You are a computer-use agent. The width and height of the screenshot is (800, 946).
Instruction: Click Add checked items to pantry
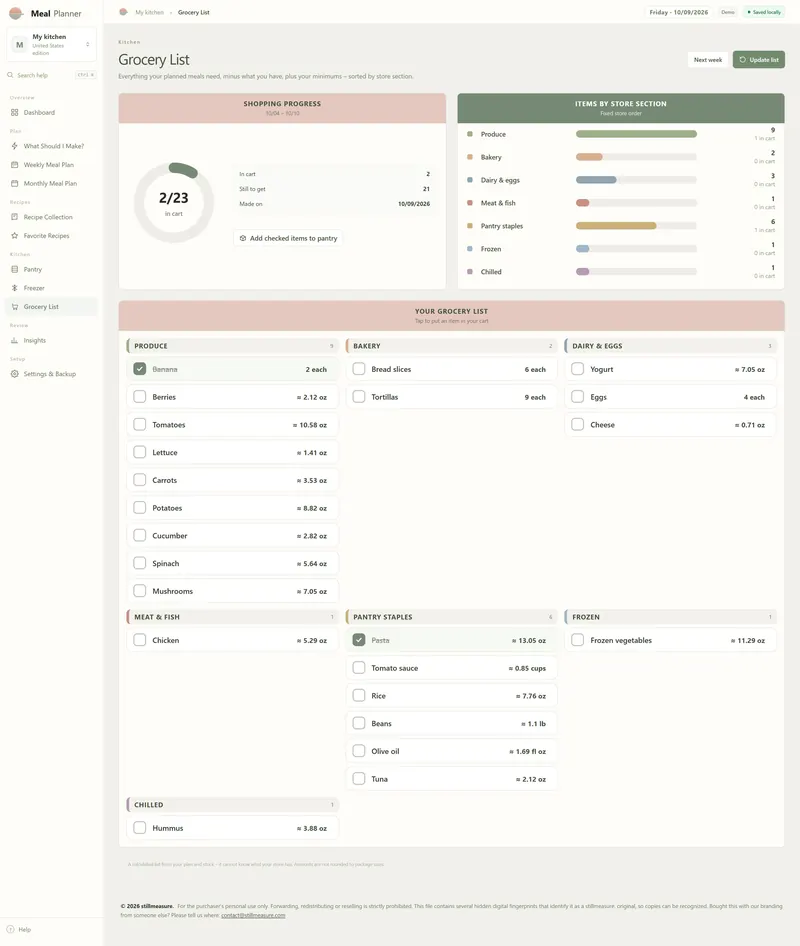click(288, 238)
